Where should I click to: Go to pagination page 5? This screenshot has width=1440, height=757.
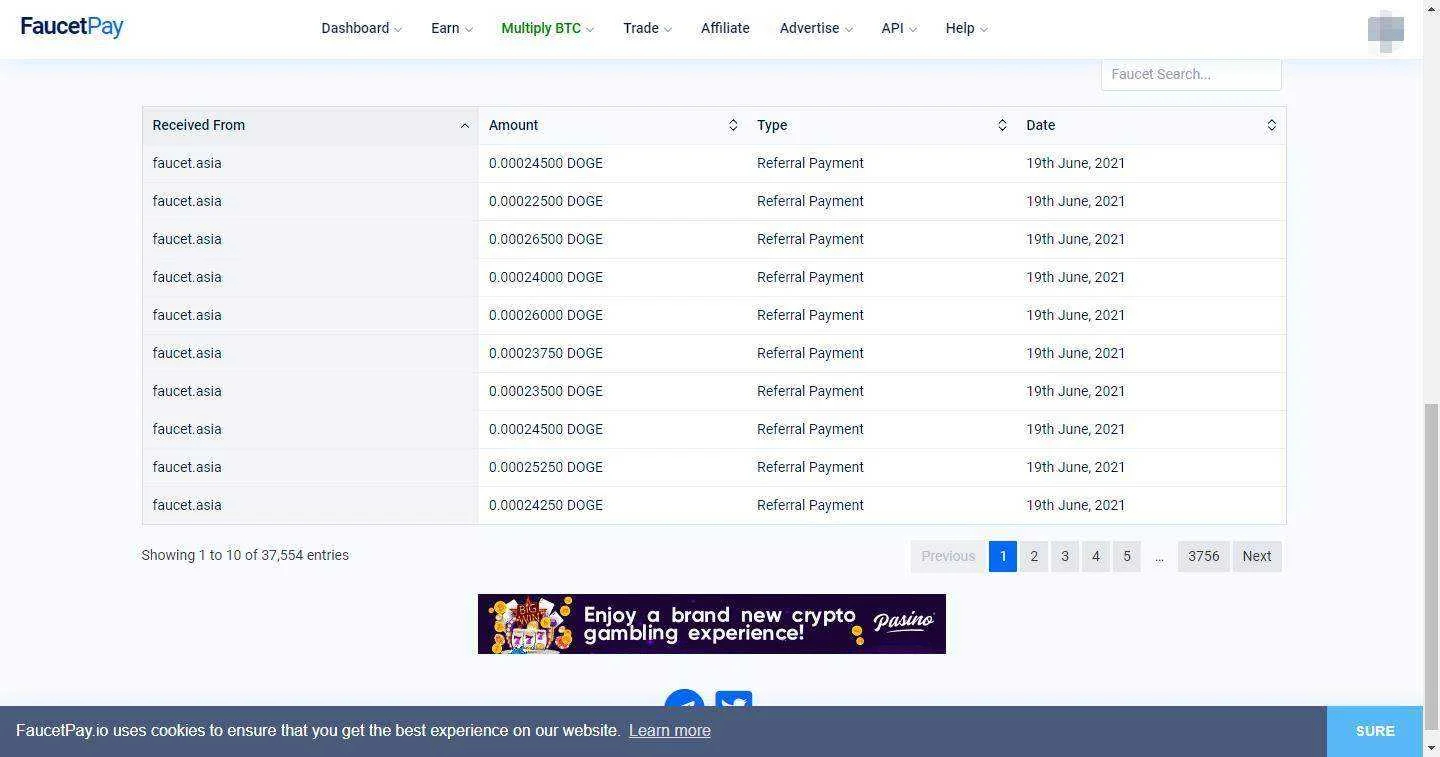(x=1127, y=556)
